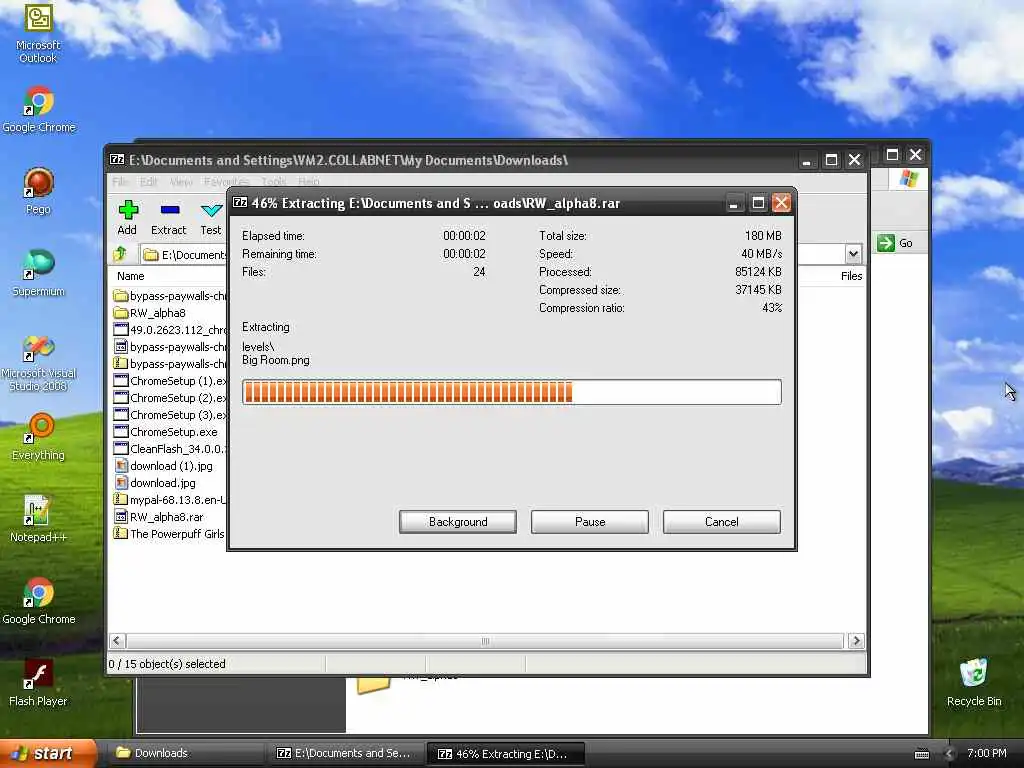Screen dimensions: 1024x768
Task: Expand hidden system tray icons arrow
Action: point(950,754)
